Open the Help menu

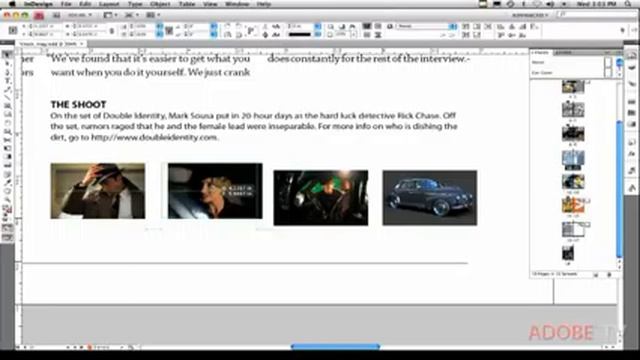click(x=264, y=4)
